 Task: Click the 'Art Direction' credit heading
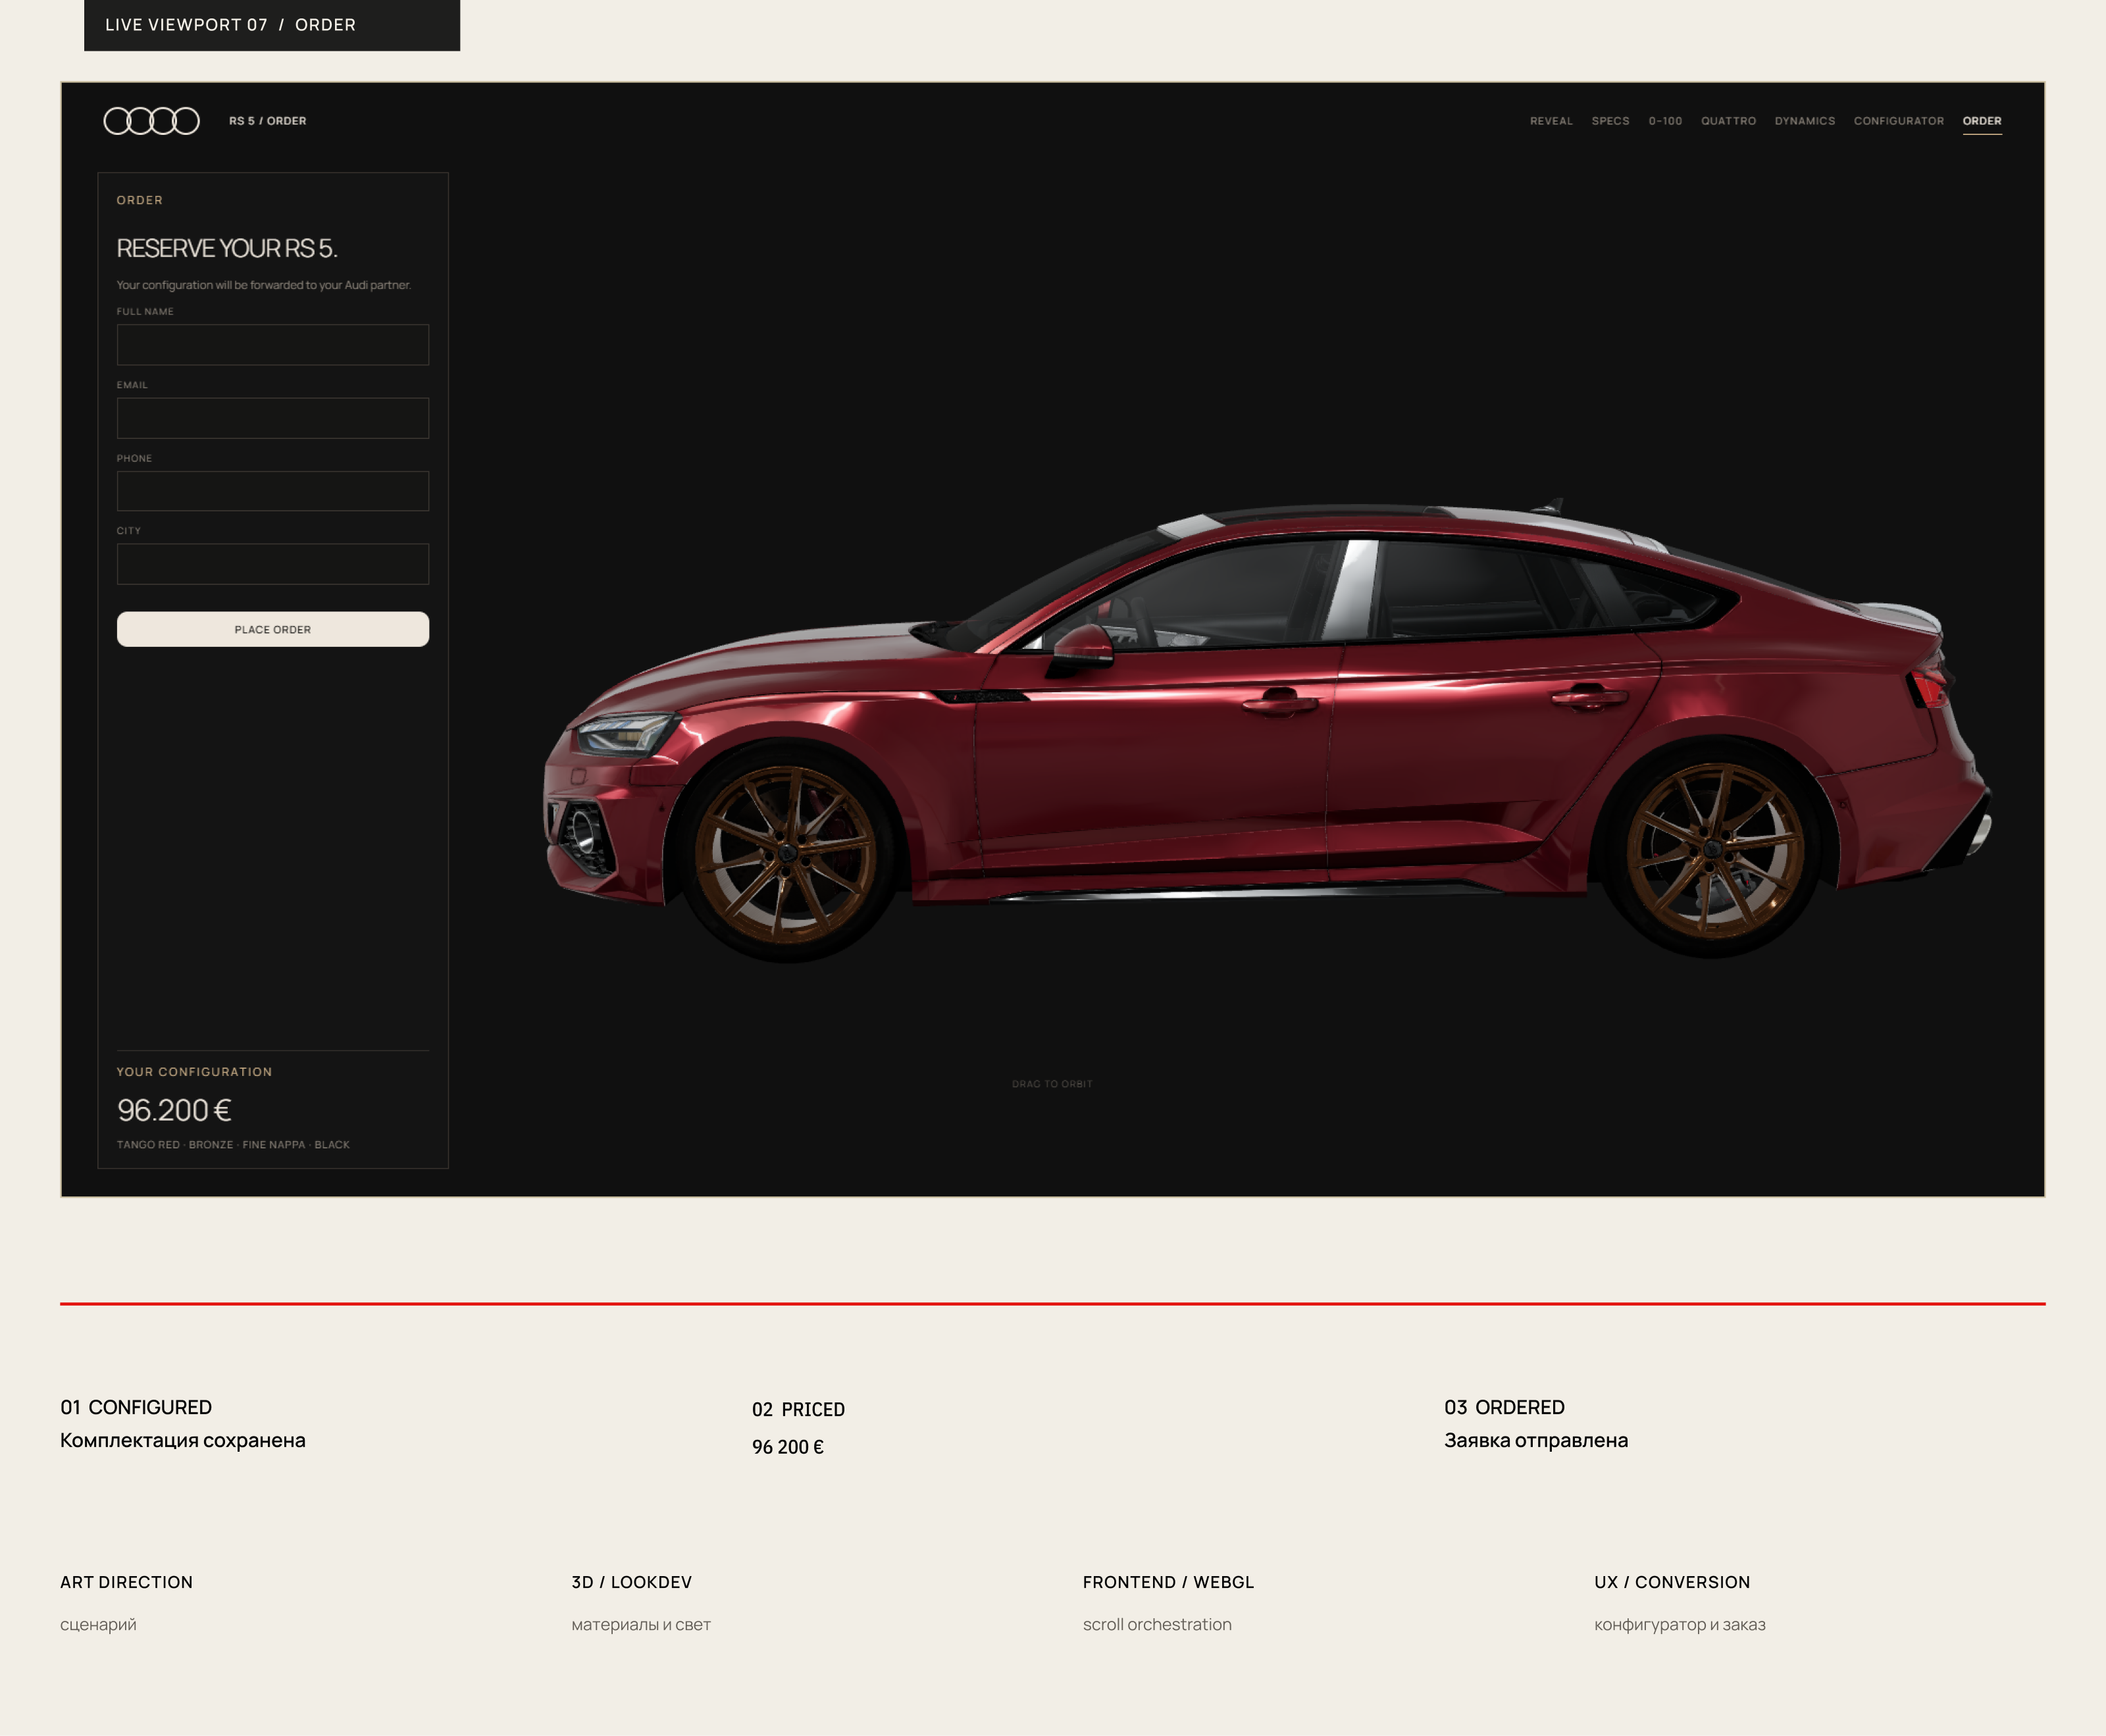126,1582
